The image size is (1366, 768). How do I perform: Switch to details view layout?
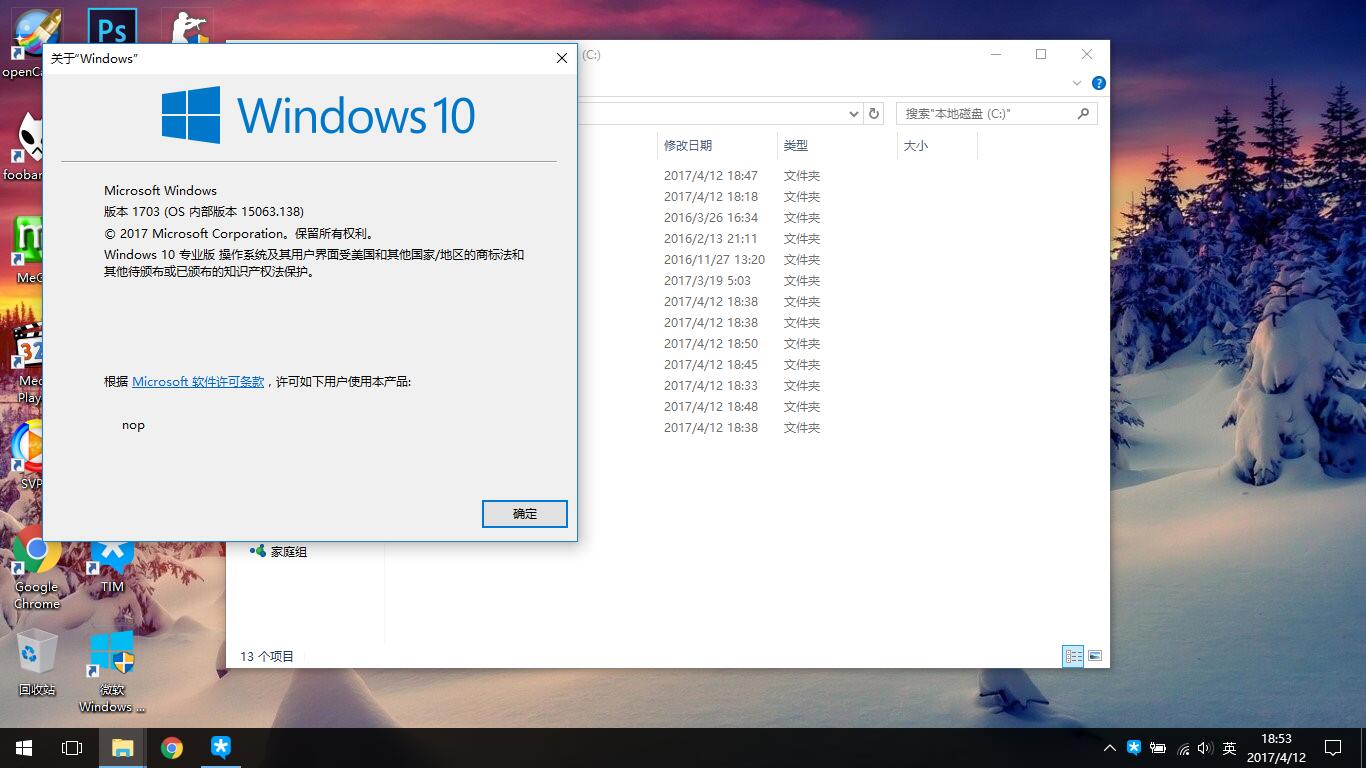(x=1073, y=656)
